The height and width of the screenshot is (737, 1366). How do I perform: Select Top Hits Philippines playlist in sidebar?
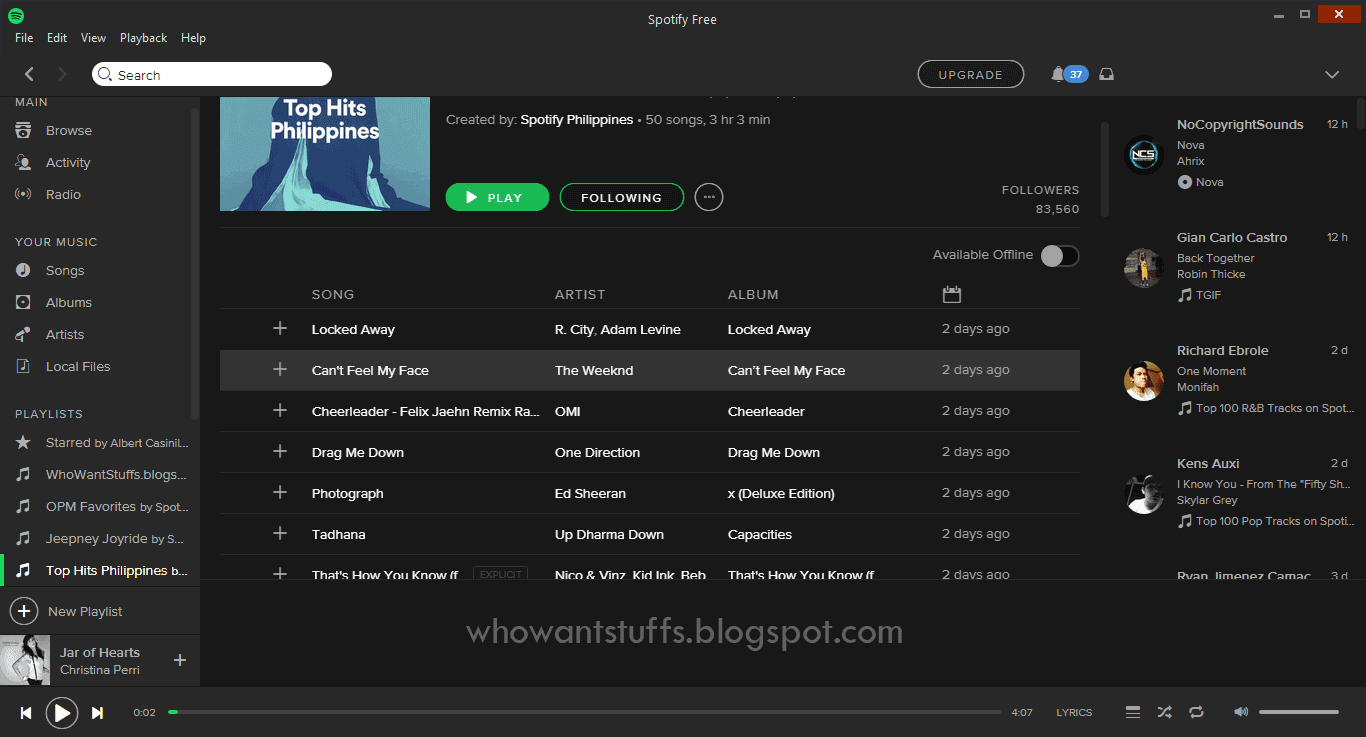click(x=101, y=570)
